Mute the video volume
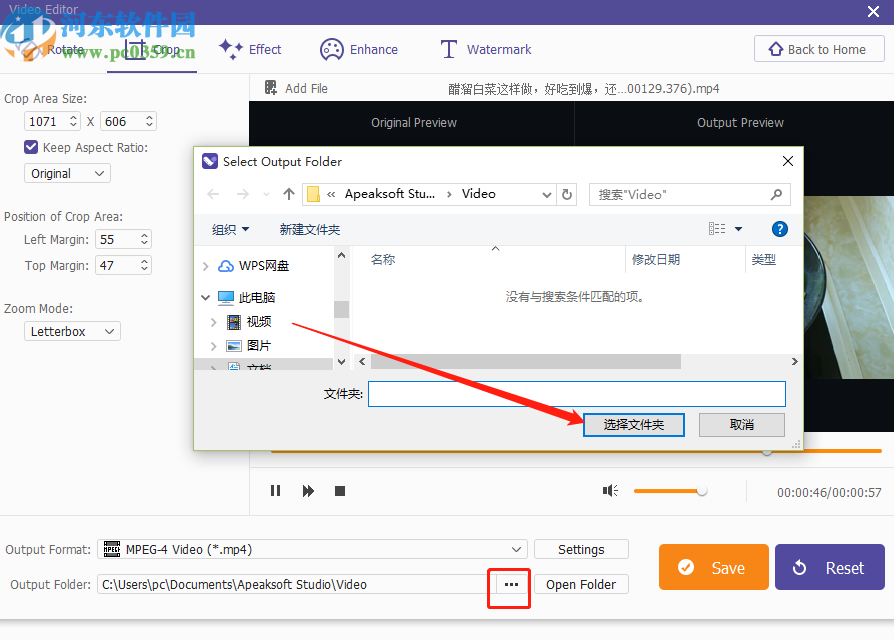 (610, 491)
